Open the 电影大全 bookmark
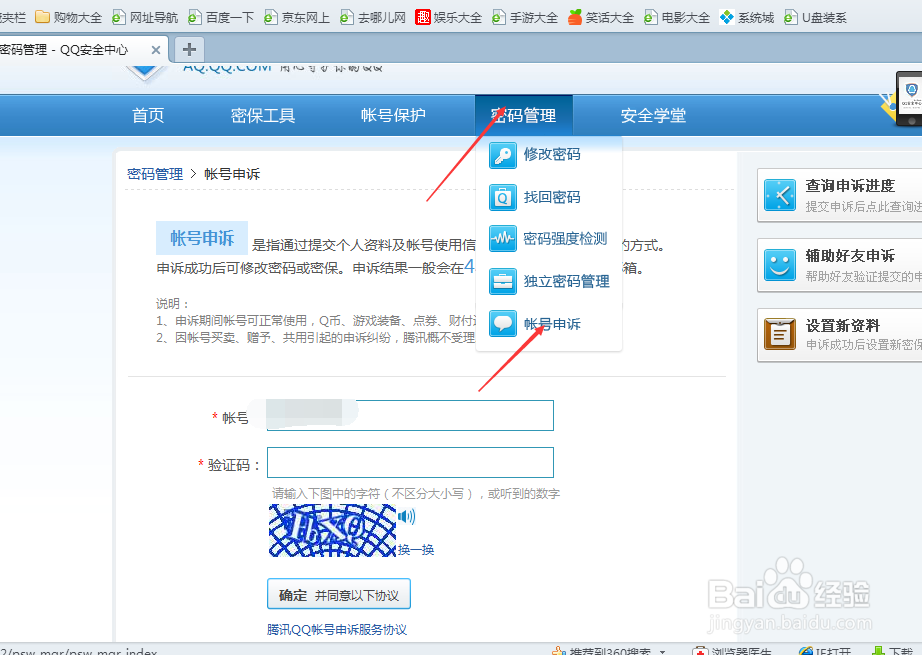The height and width of the screenshot is (655, 922). tap(677, 18)
